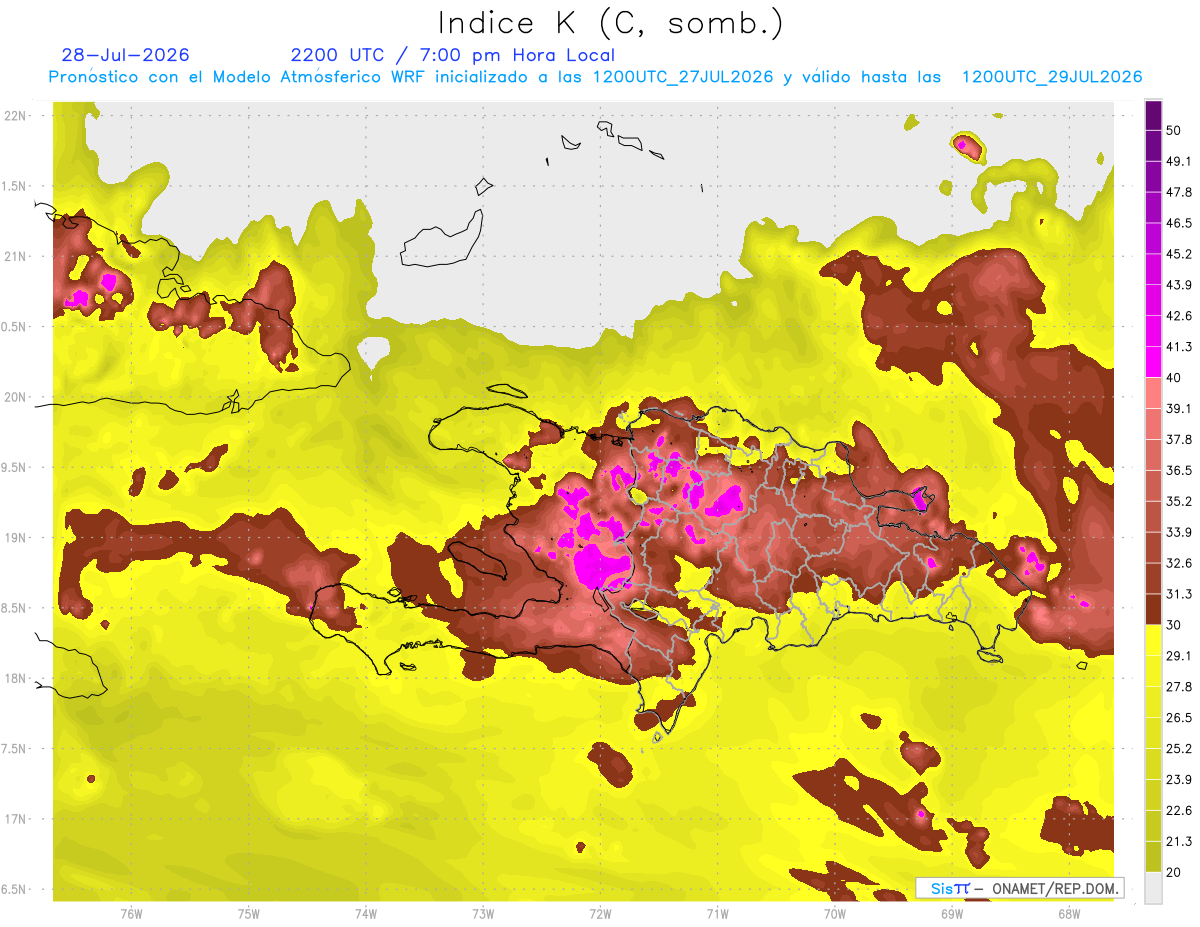1200x927 pixels.
Task: Click the "40" color scale label
Action: pos(1175,377)
